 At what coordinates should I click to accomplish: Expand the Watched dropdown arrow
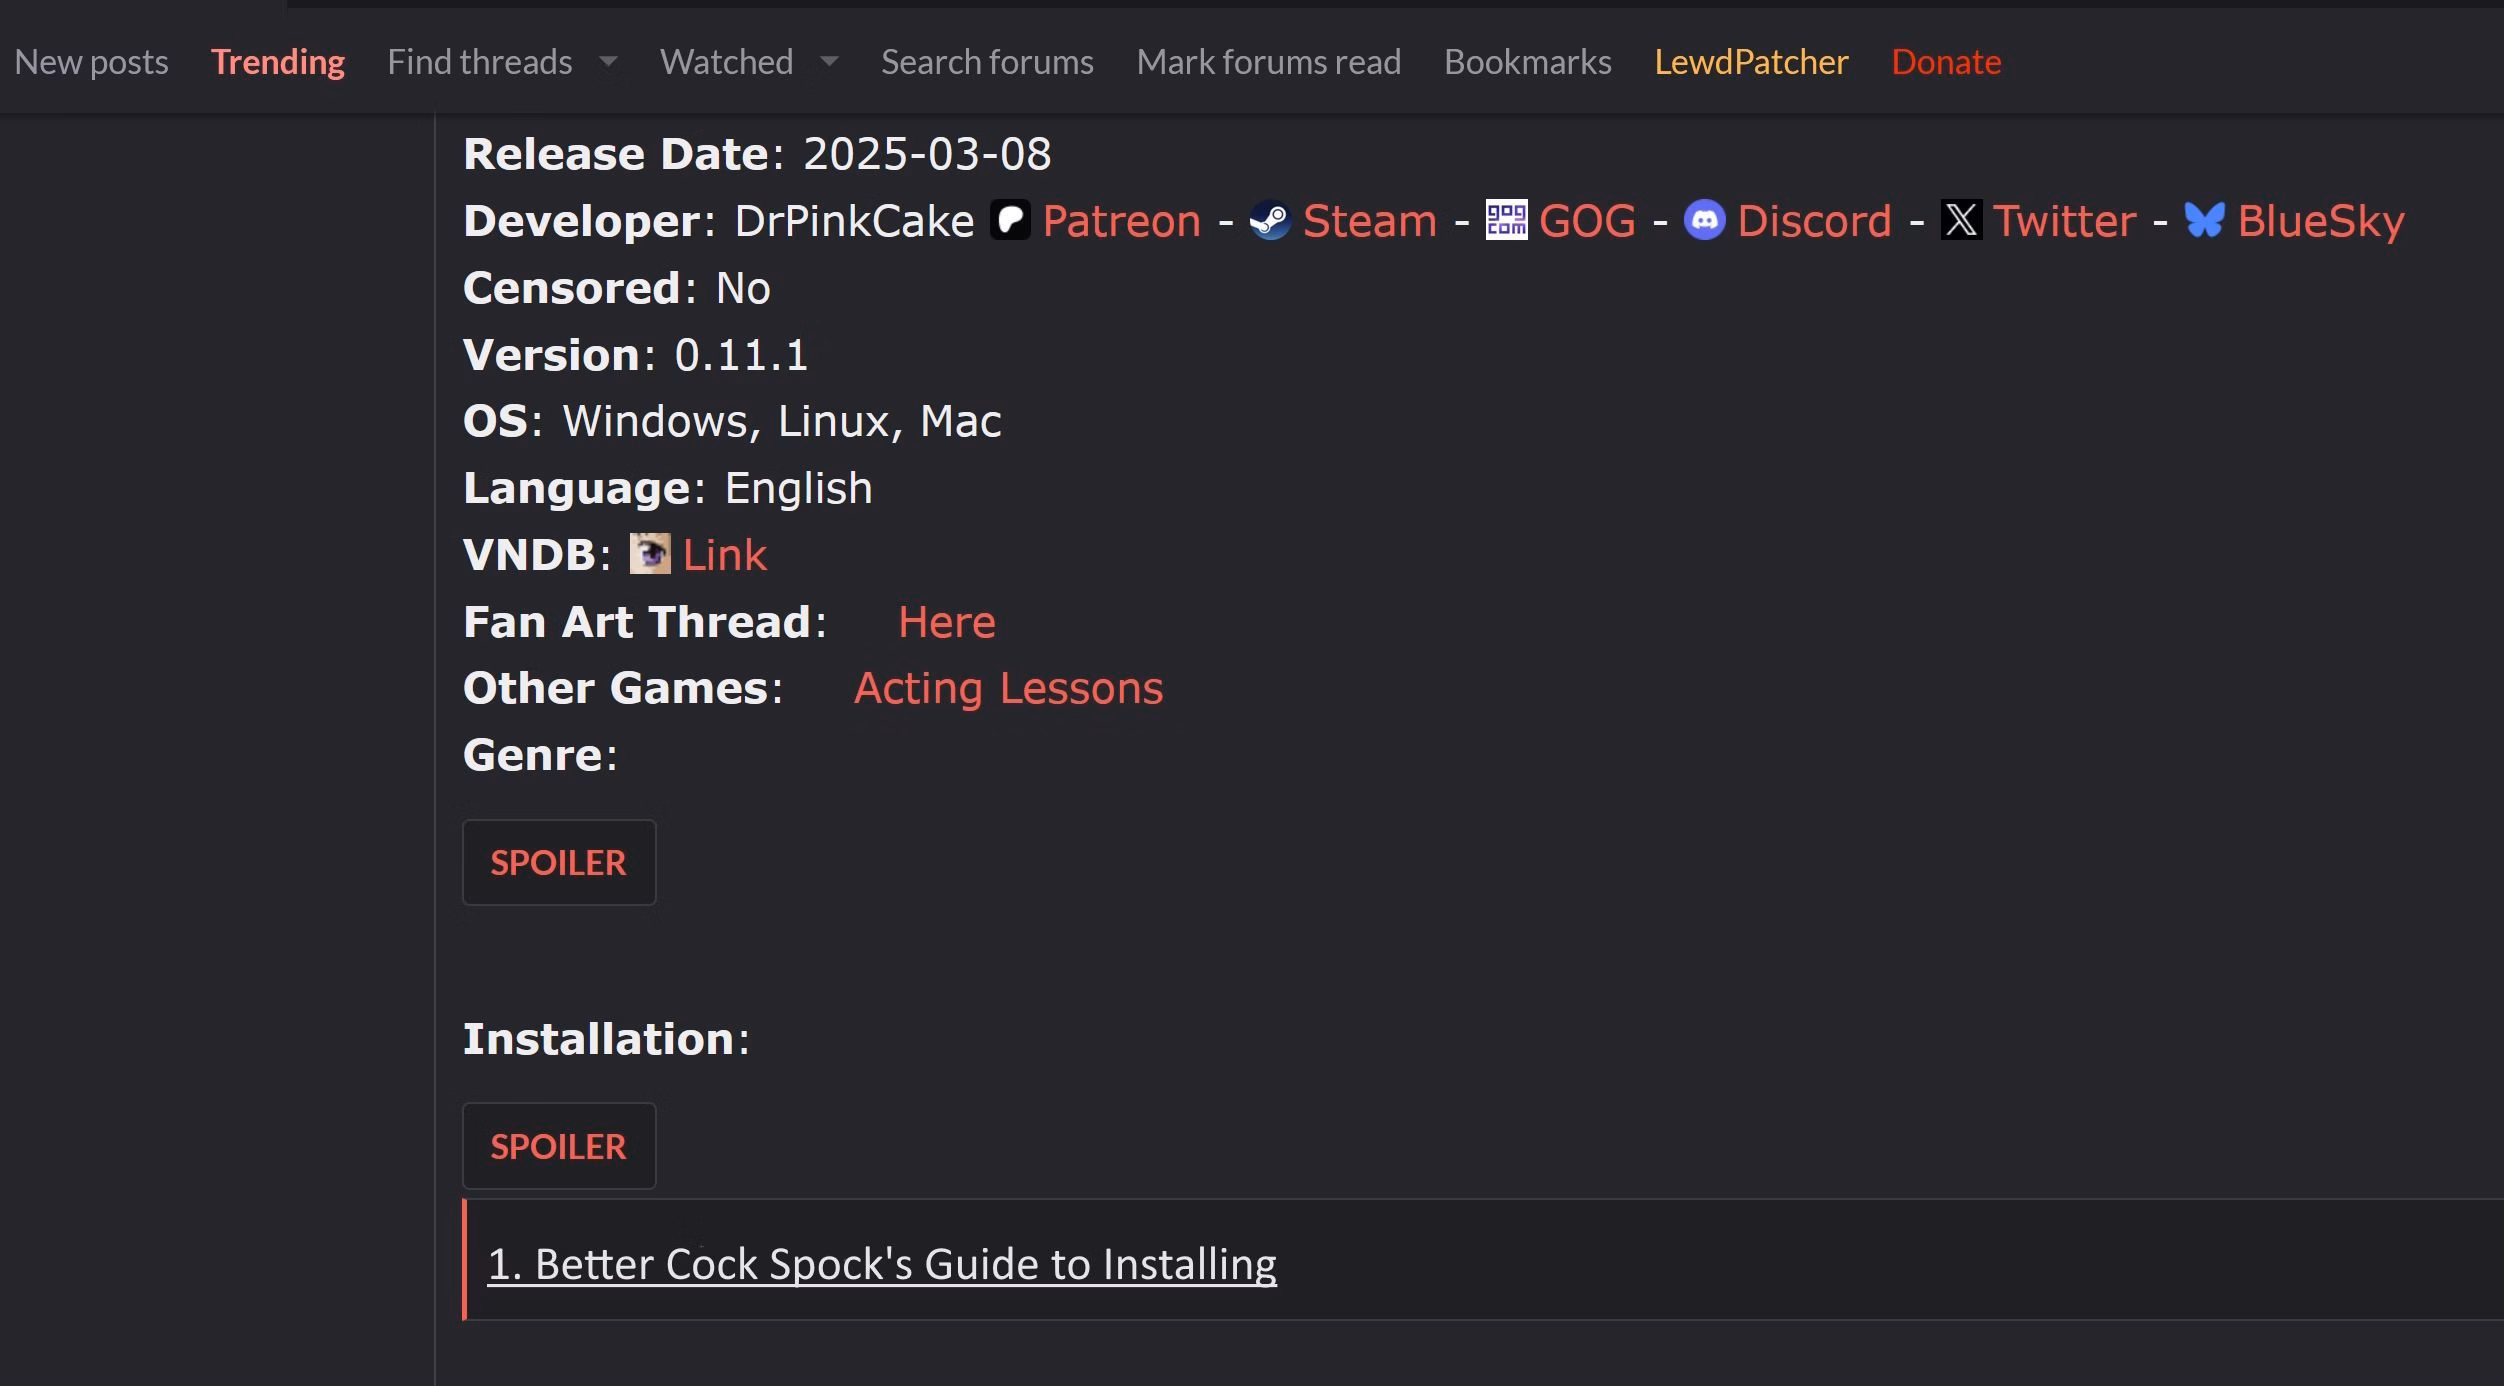[x=829, y=62]
